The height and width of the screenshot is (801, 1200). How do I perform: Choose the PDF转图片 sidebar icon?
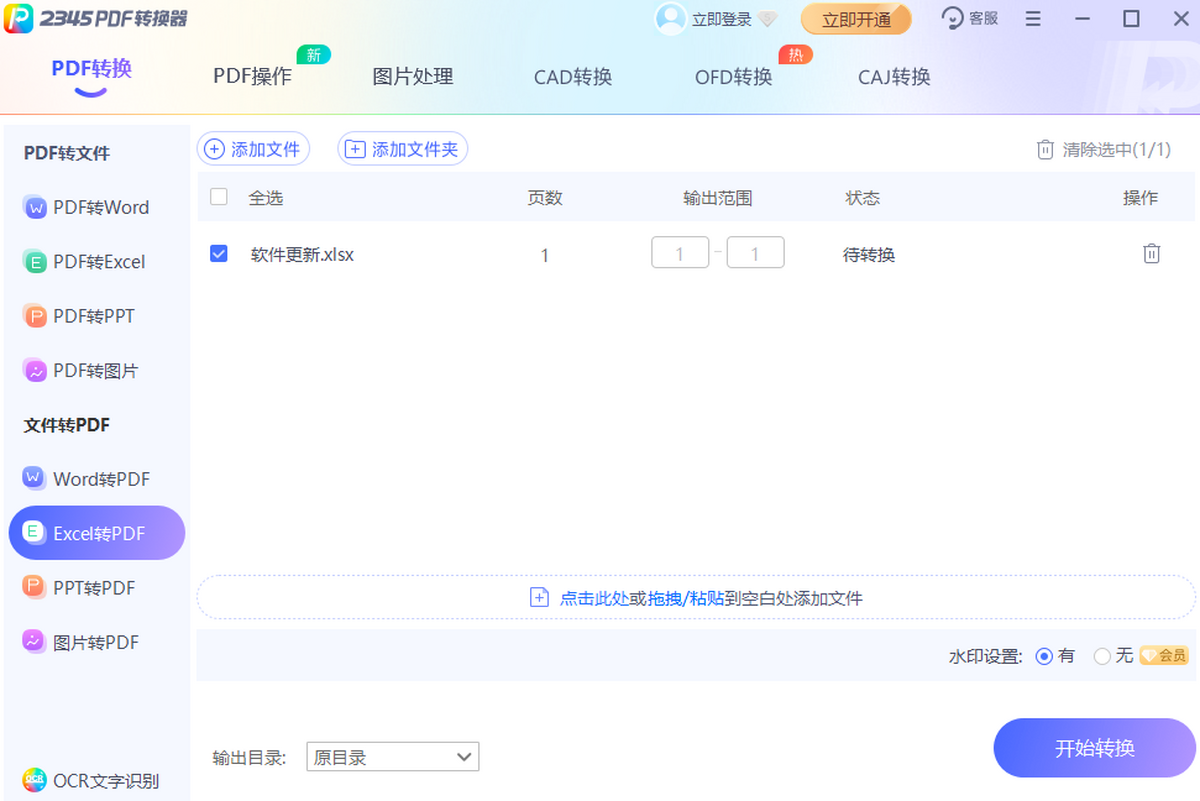[x=35, y=371]
